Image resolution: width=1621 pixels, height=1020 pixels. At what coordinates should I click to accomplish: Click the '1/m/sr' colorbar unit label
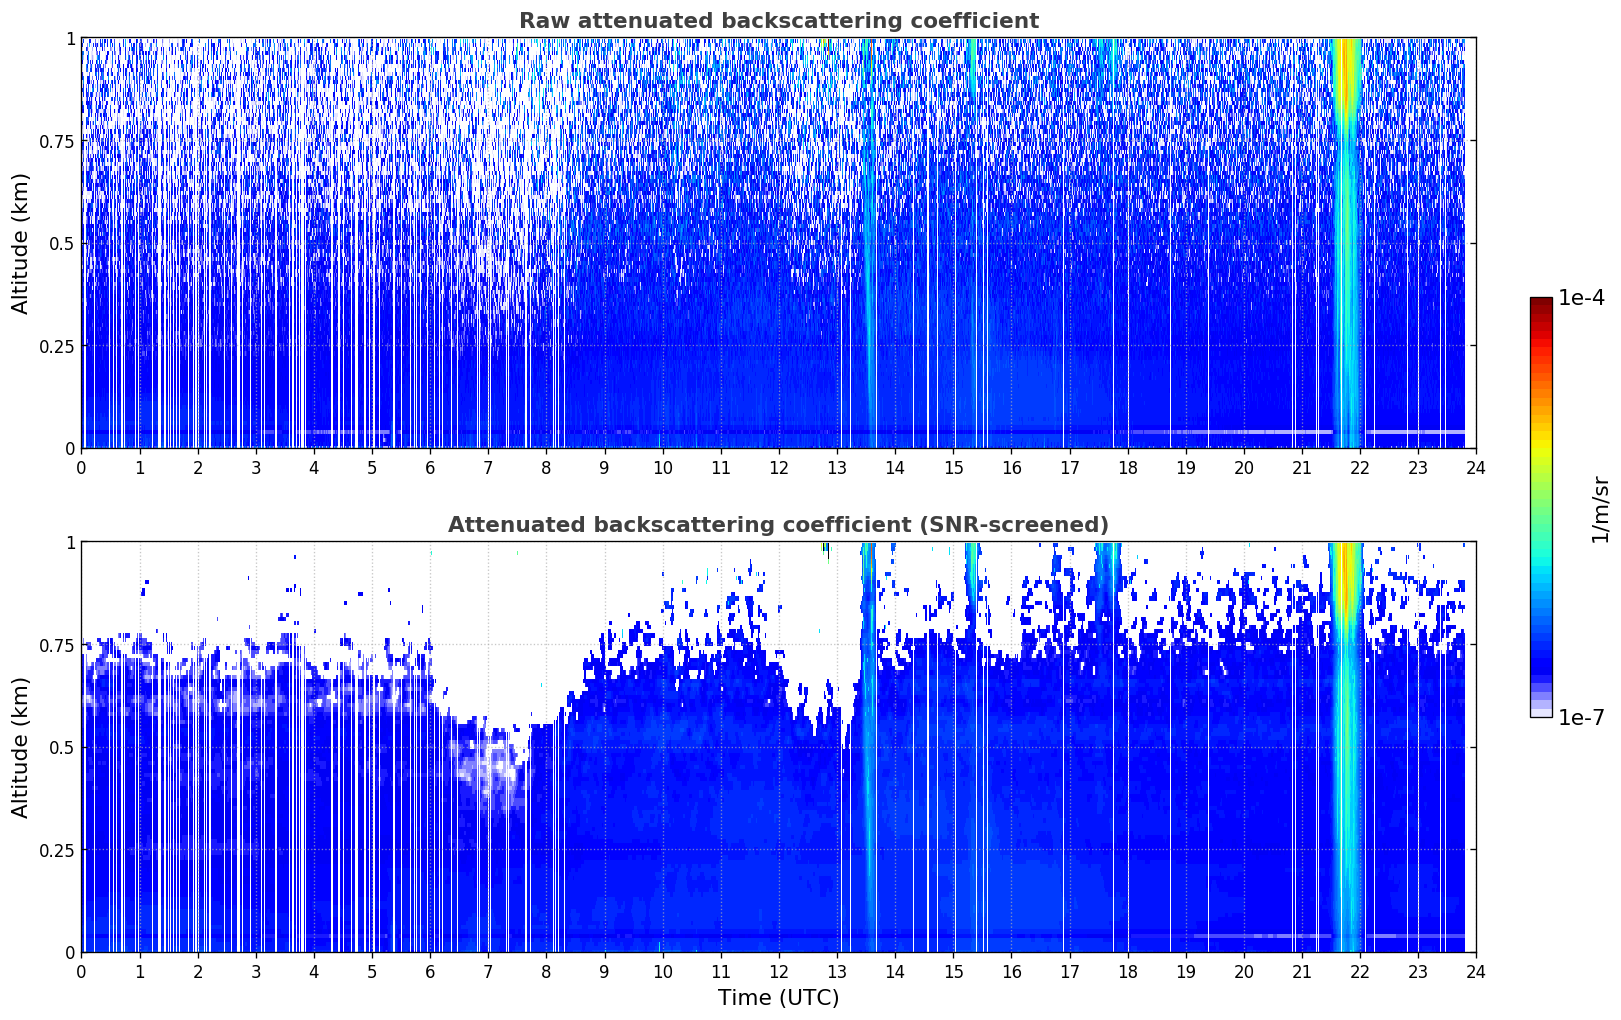pyautogui.click(x=1600, y=508)
